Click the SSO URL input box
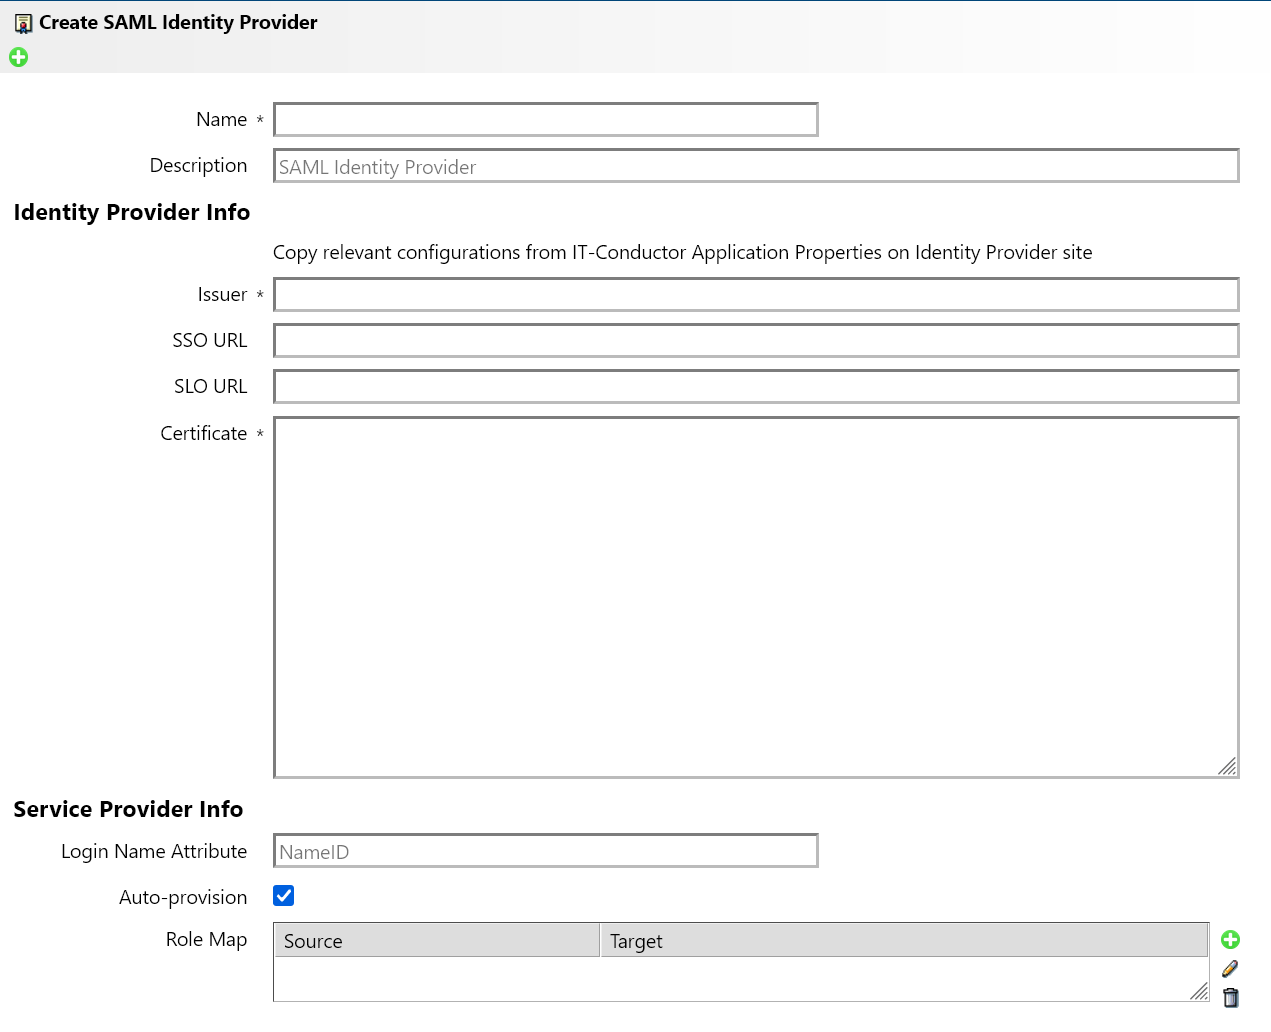Image resolution: width=1271 pixels, height=1032 pixels. coord(755,341)
